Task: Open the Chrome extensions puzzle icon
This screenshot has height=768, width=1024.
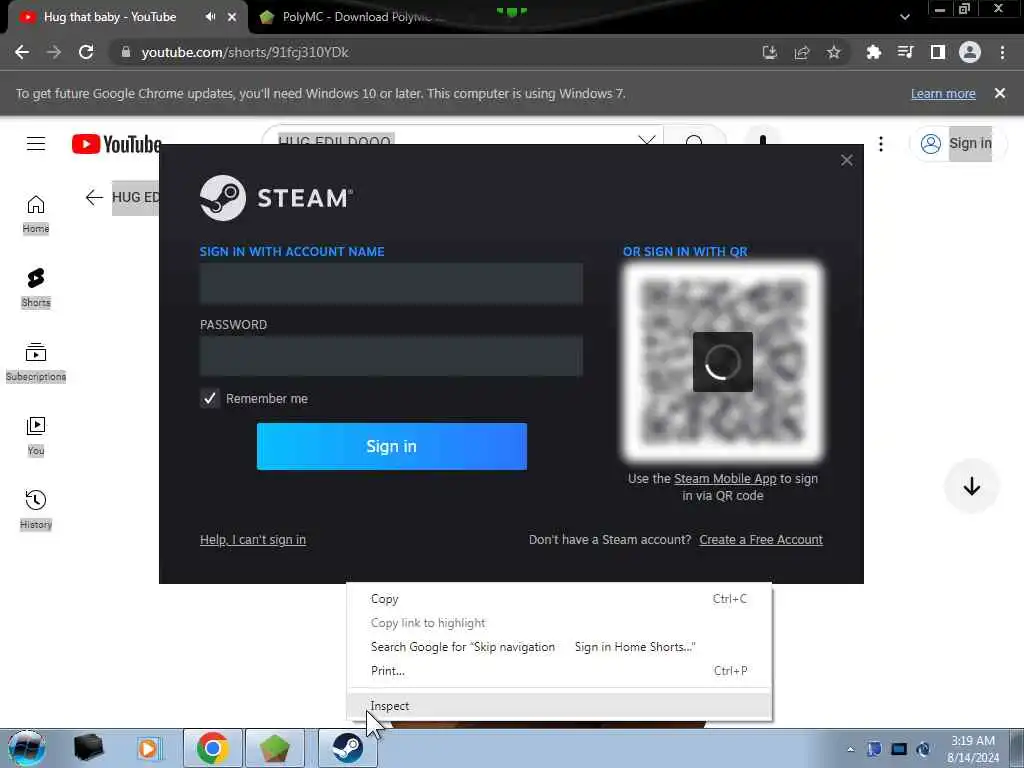Action: 874,52
